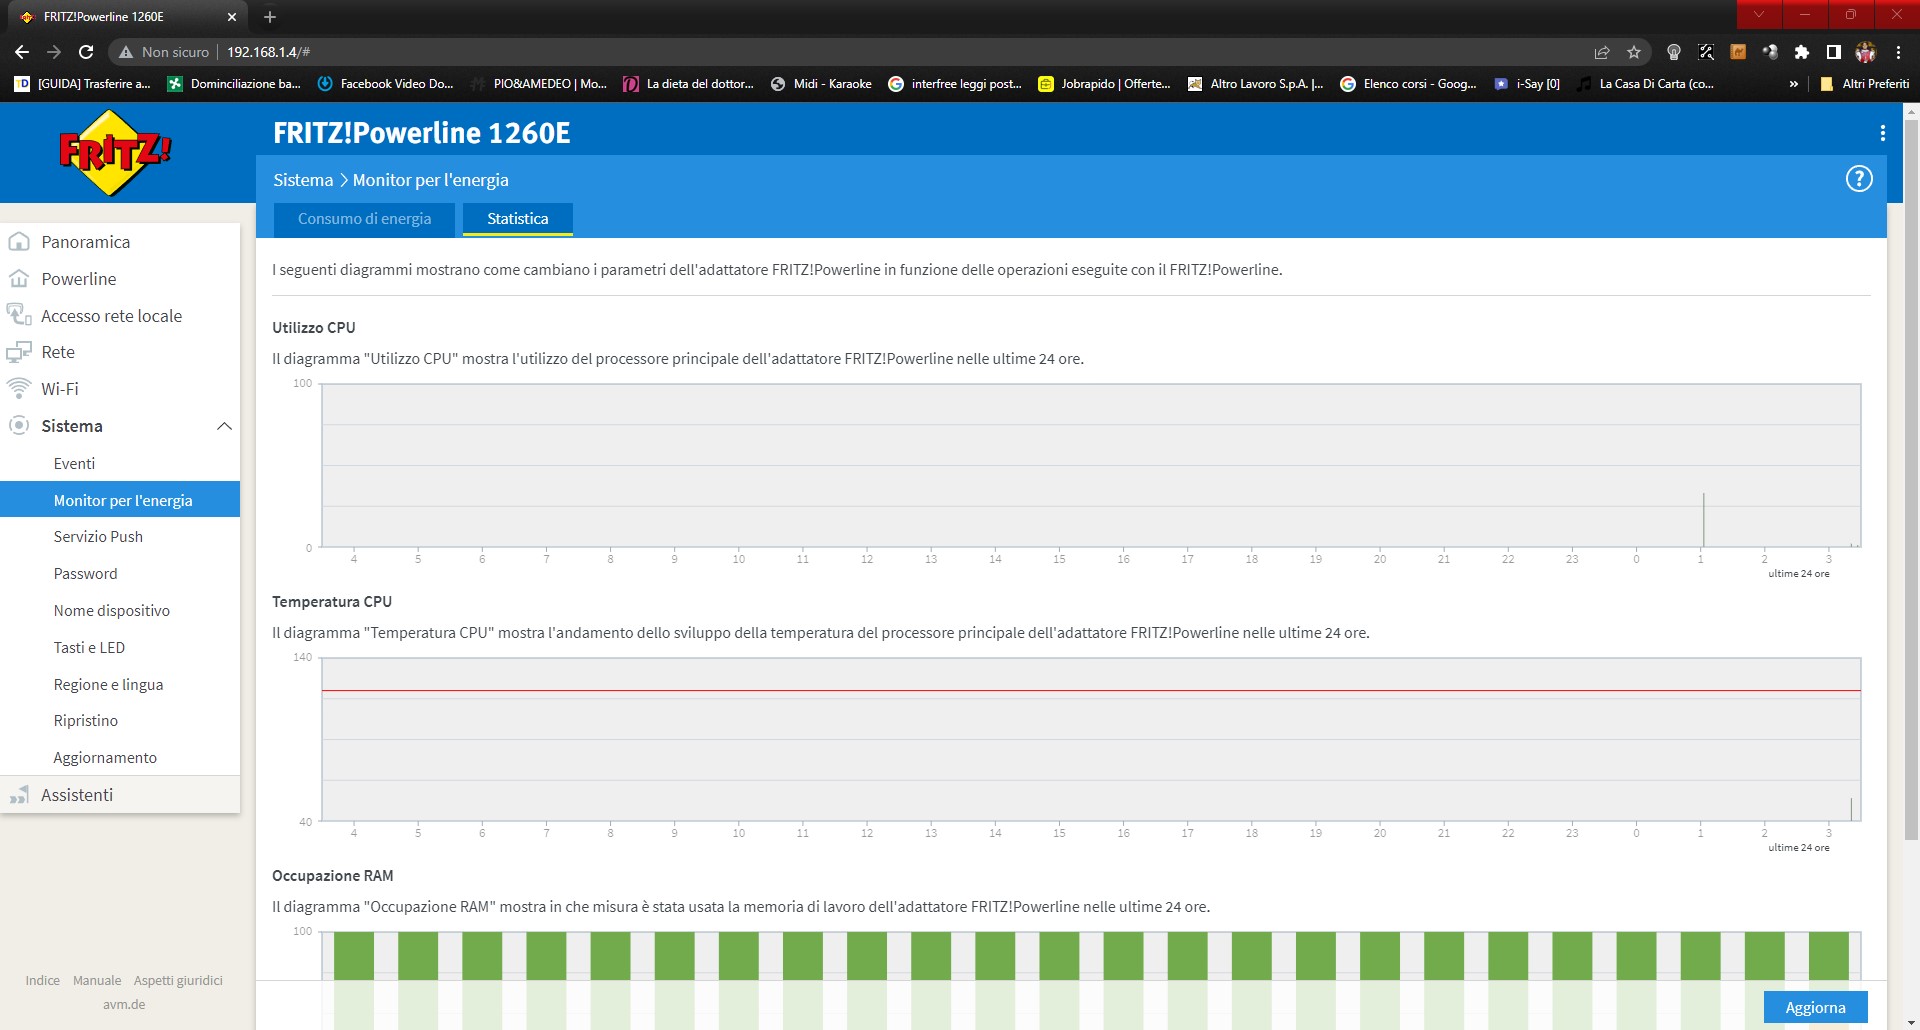The image size is (1920, 1030).
Task: Open the Indice footer link
Action: point(42,980)
